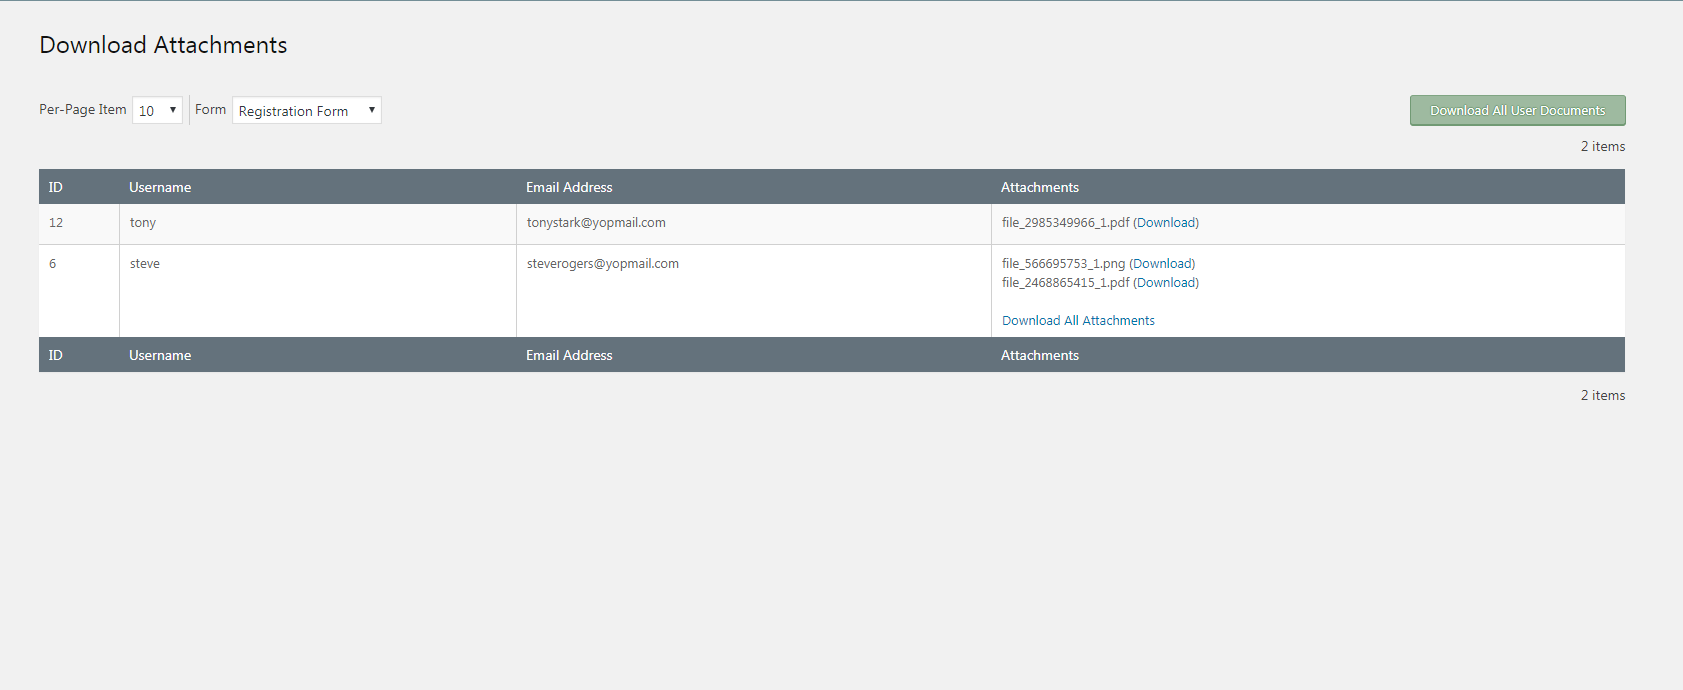
Task: Click Download All User Documents button
Action: click(x=1517, y=110)
